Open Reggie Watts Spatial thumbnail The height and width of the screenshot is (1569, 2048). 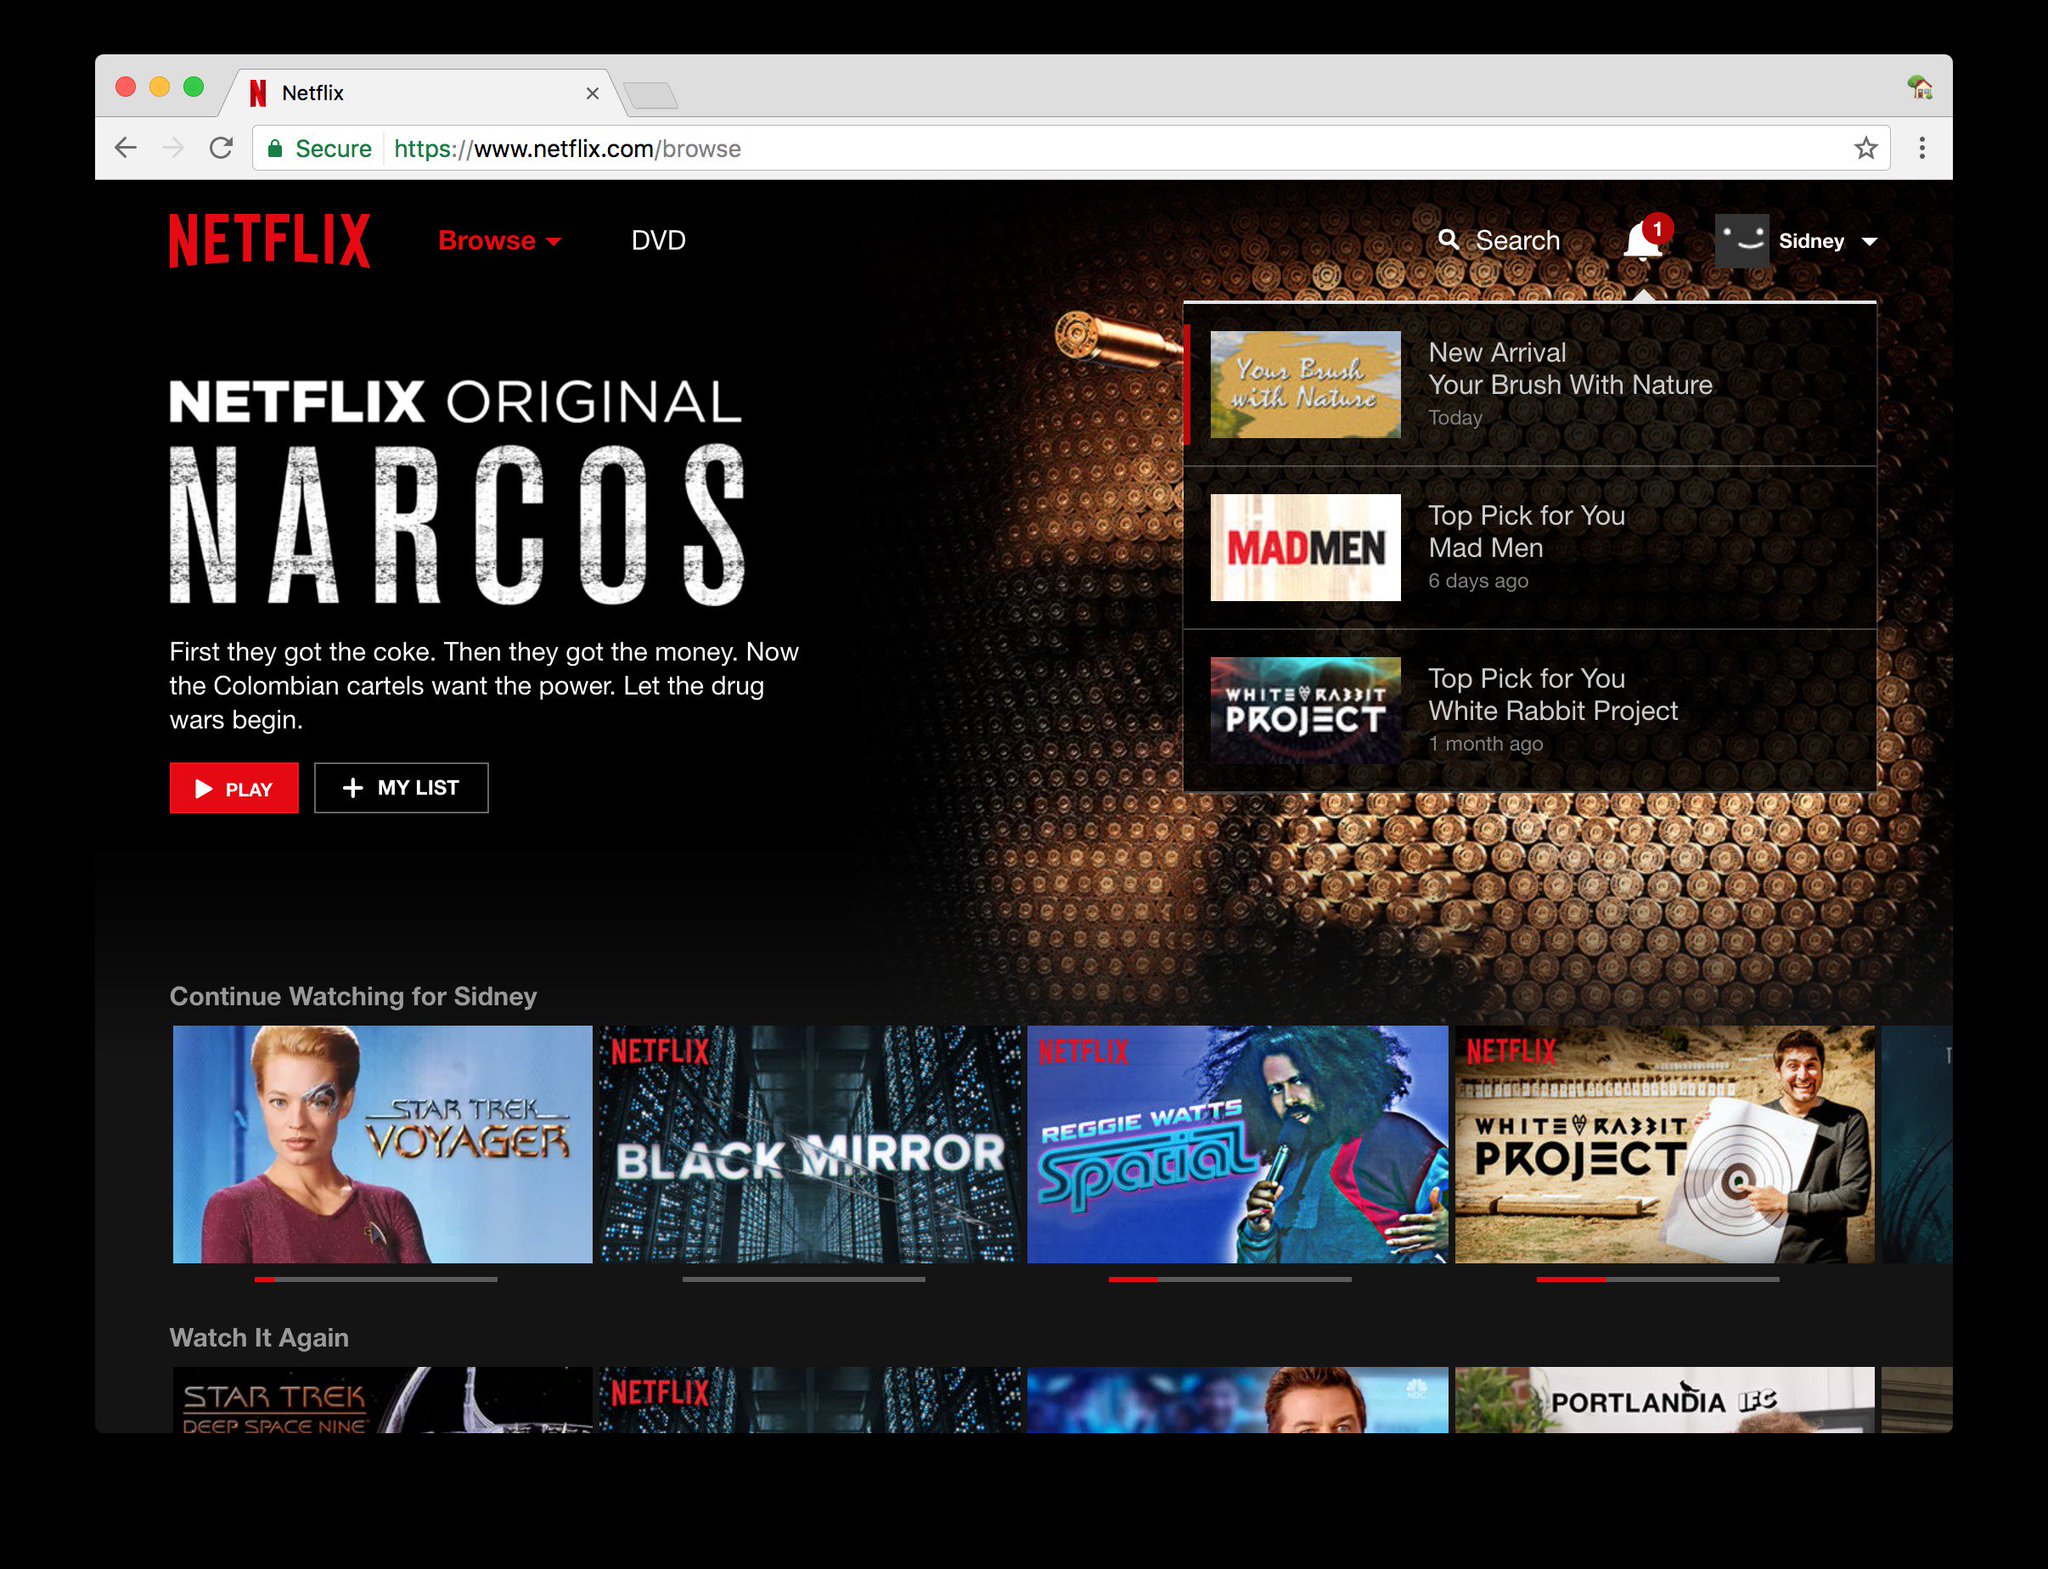tap(1237, 1144)
